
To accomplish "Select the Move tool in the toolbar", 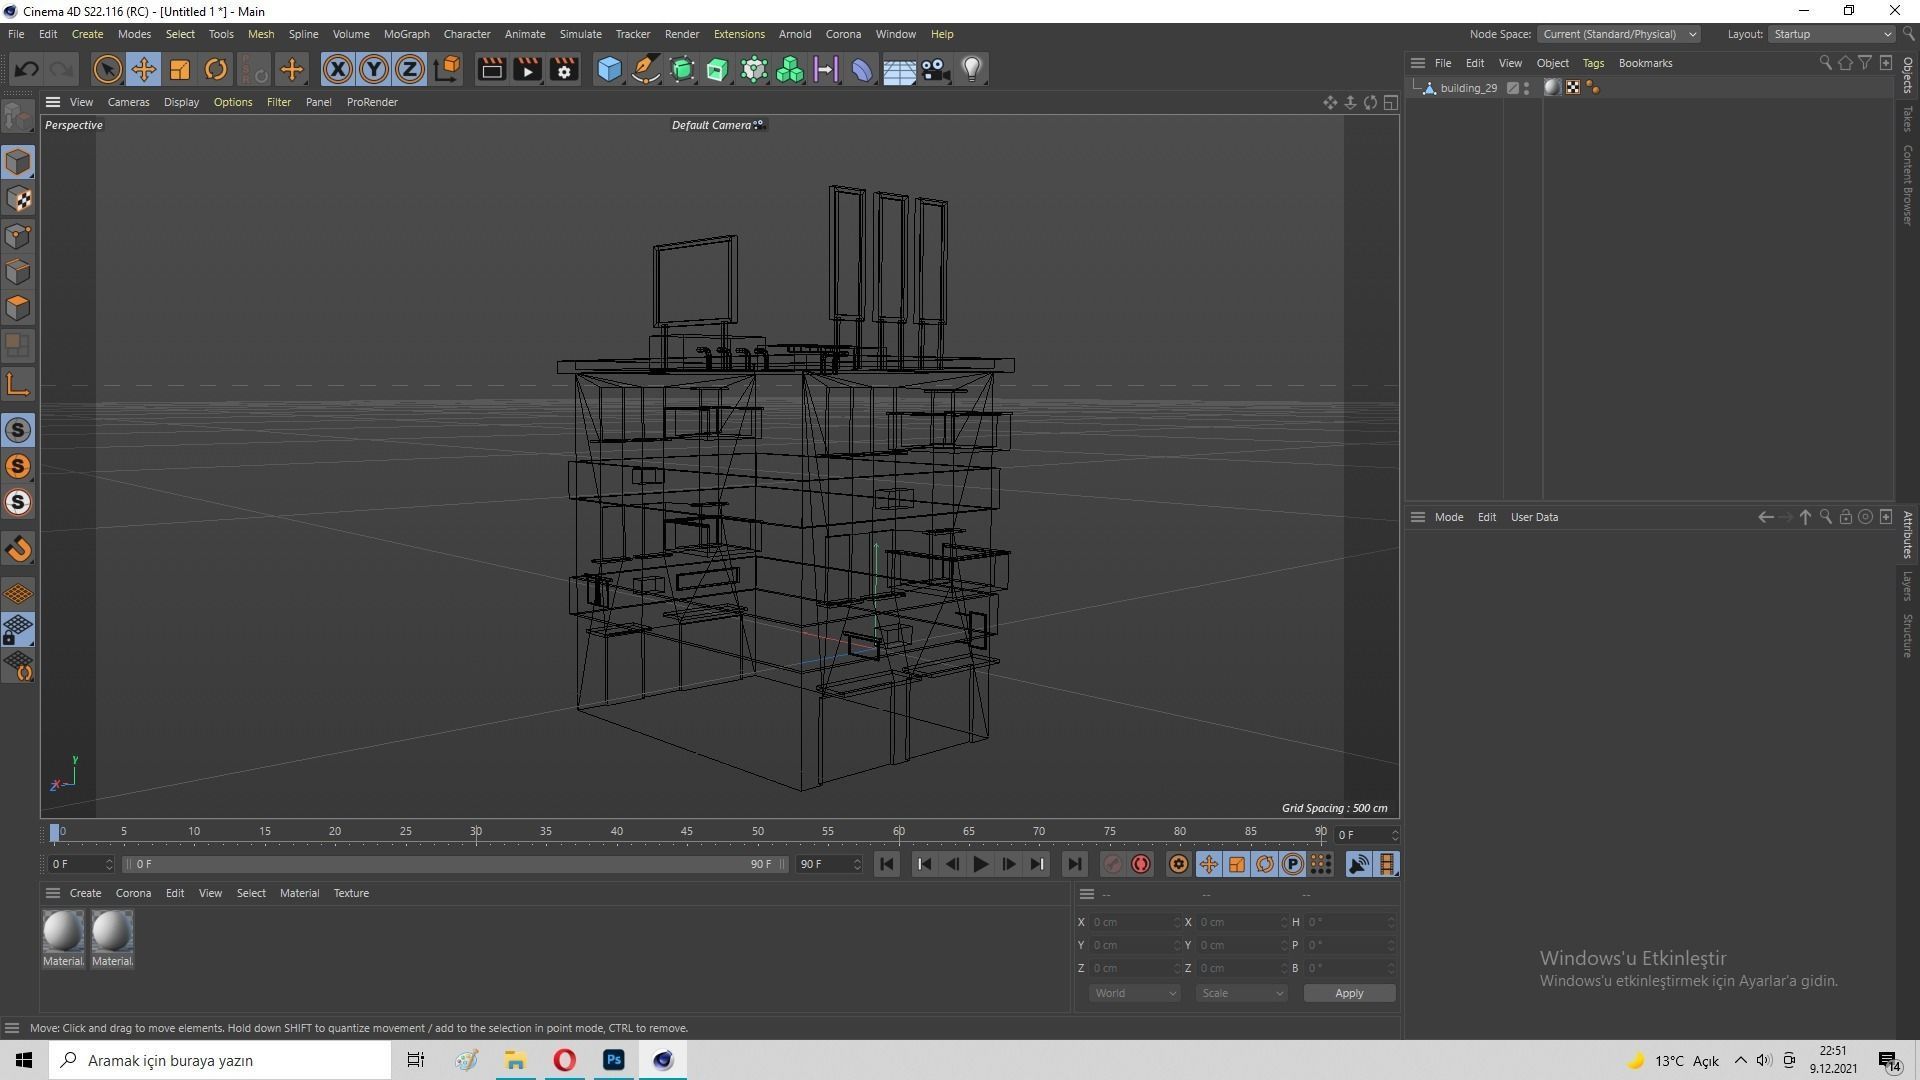I will [x=143, y=69].
